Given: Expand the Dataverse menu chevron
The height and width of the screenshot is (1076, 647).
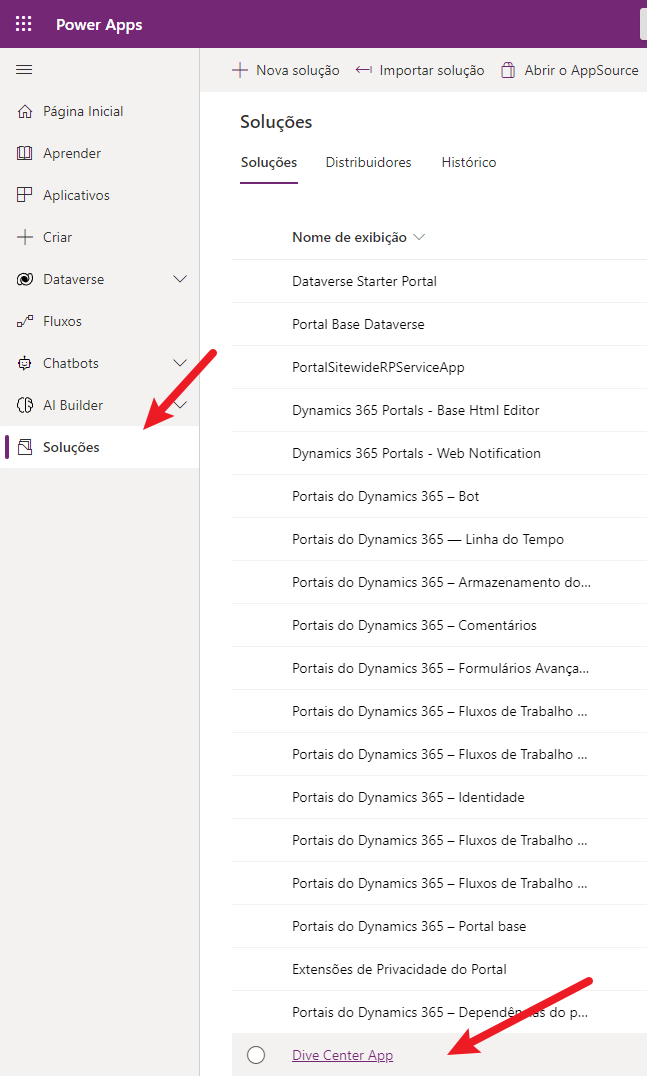Looking at the screenshot, I should pyautogui.click(x=180, y=279).
